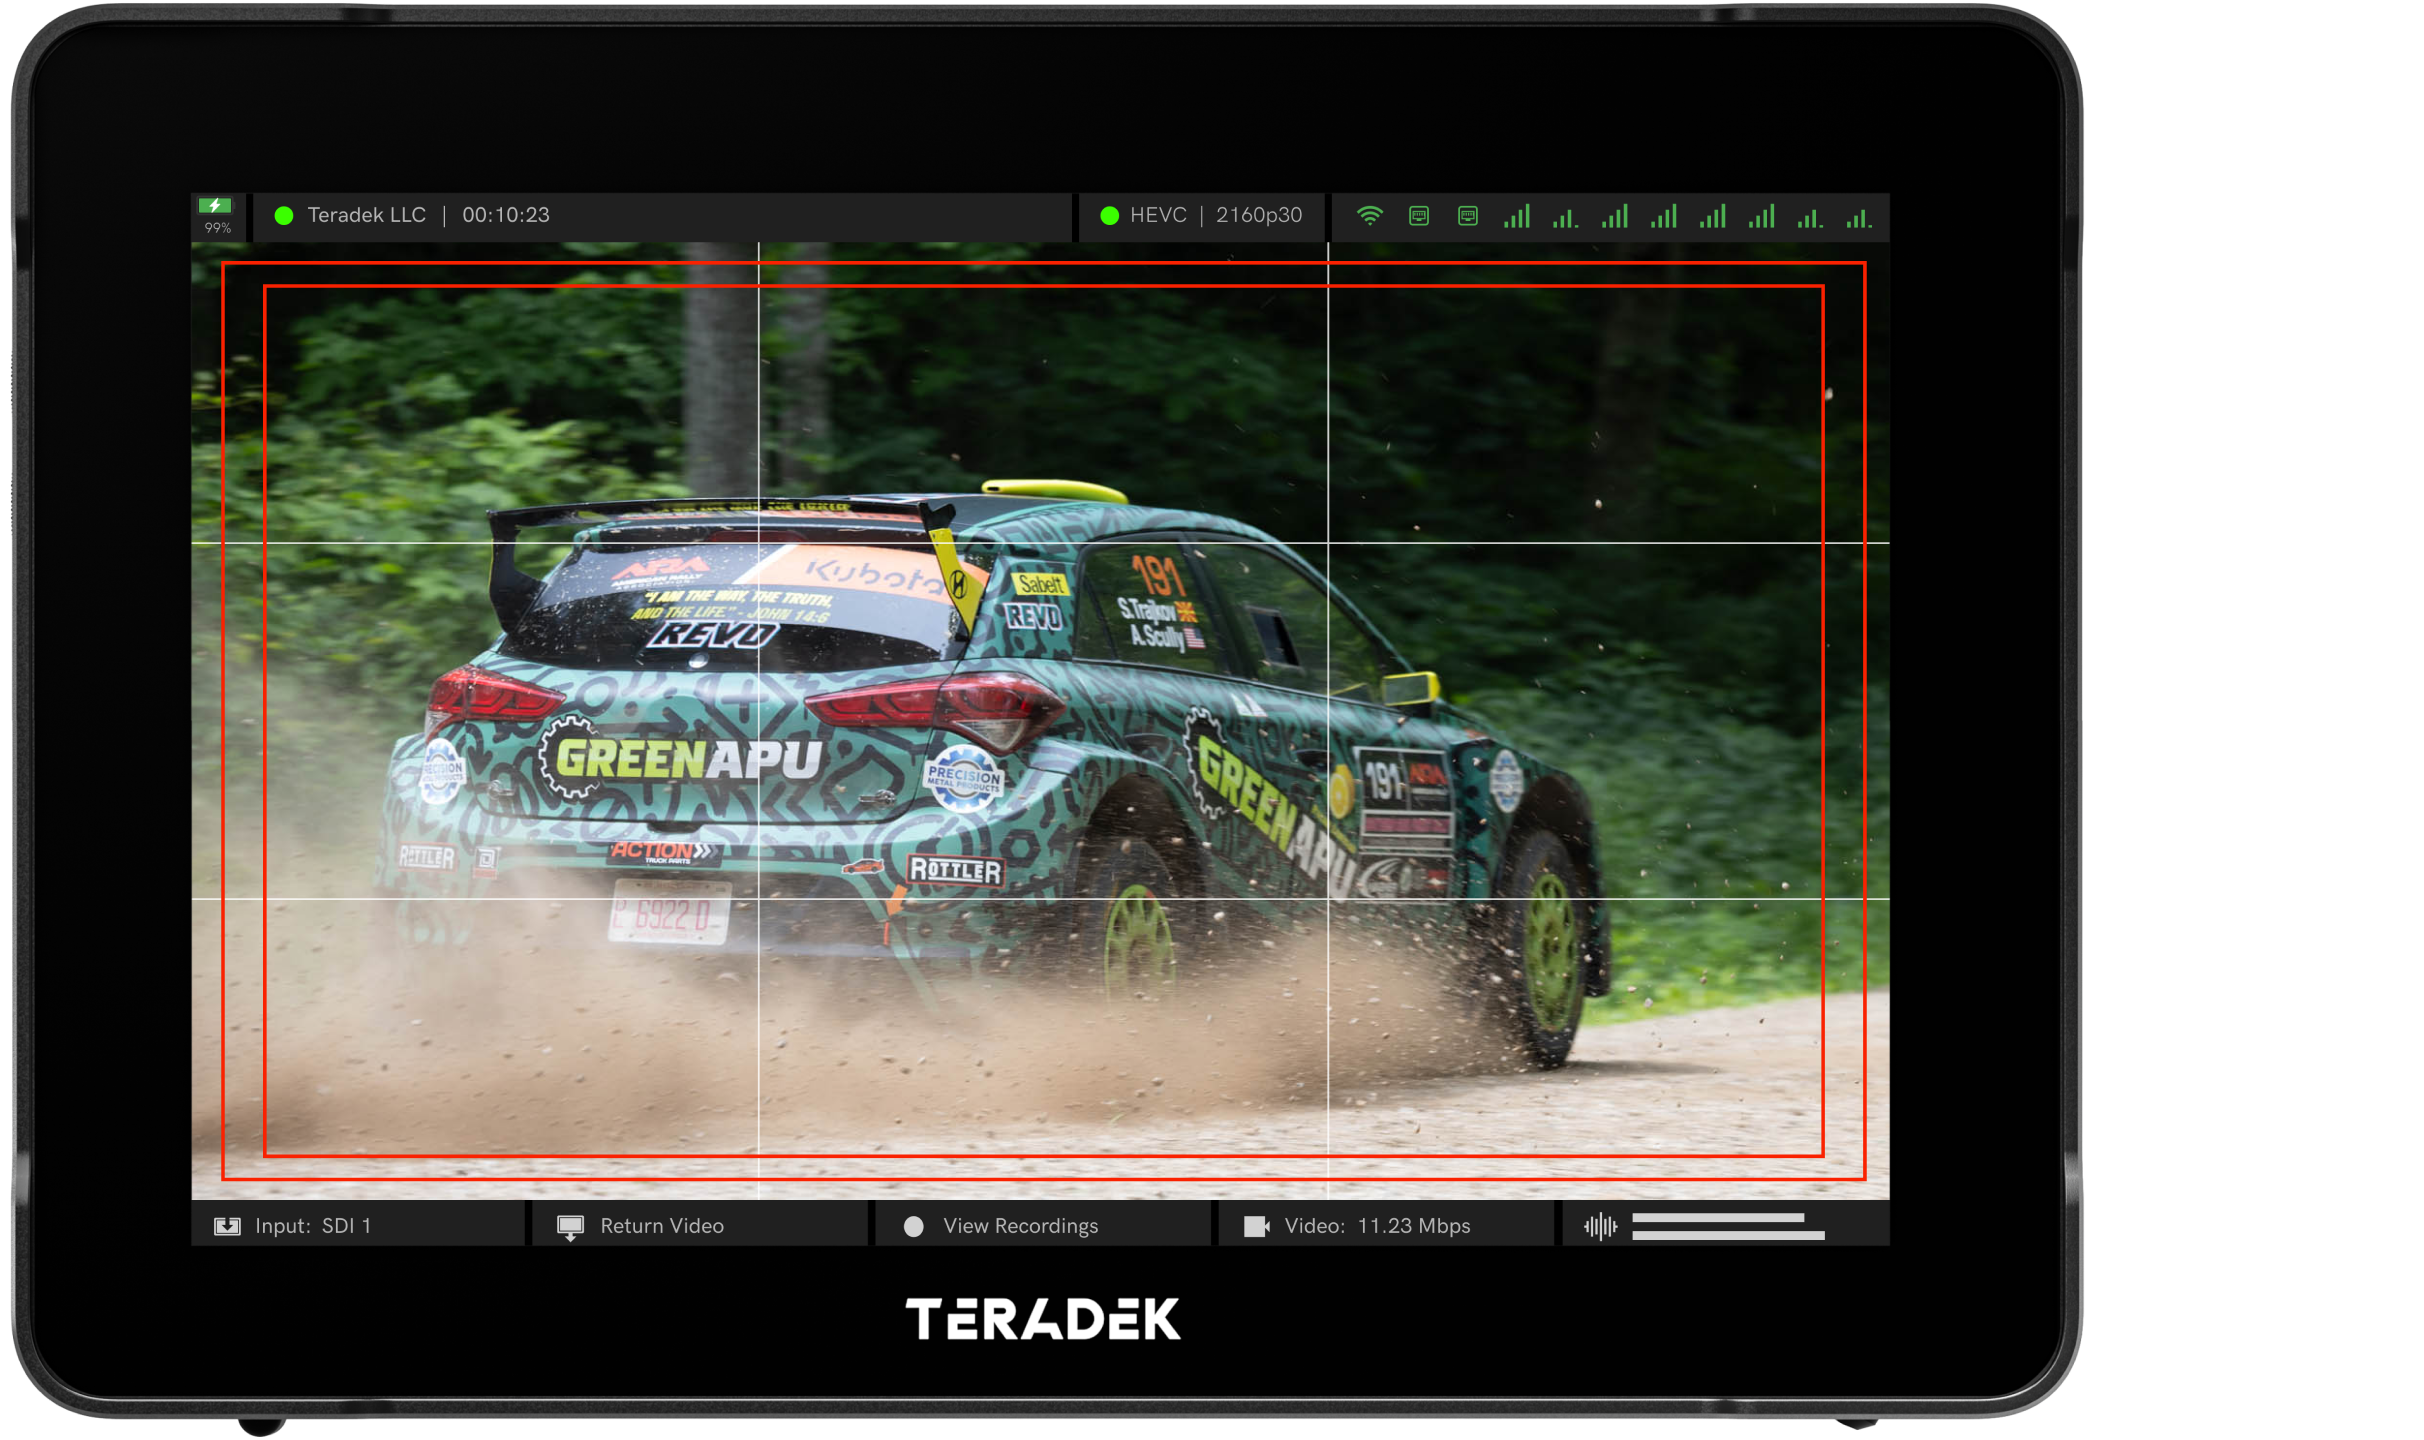Viewport: 2424px width, 1440px height.
Task: Tap the Input SDI icon
Action: (x=227, y=1226)
